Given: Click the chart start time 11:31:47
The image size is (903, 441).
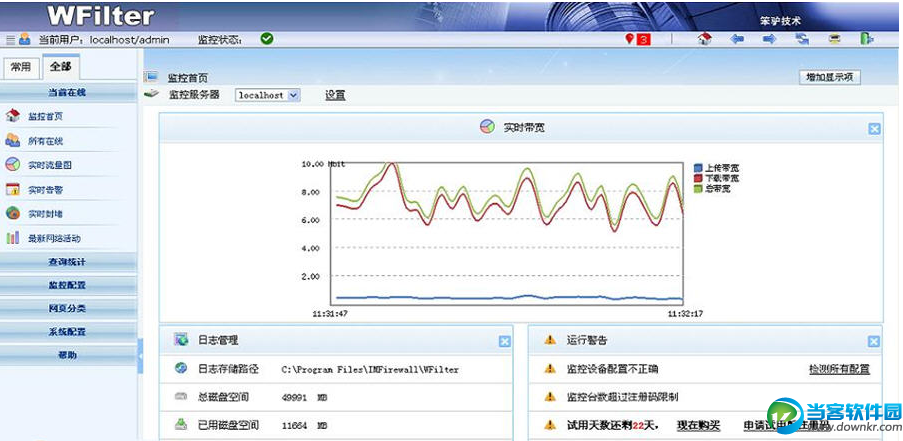Looking at the screenshot, I should coord(330,314).
